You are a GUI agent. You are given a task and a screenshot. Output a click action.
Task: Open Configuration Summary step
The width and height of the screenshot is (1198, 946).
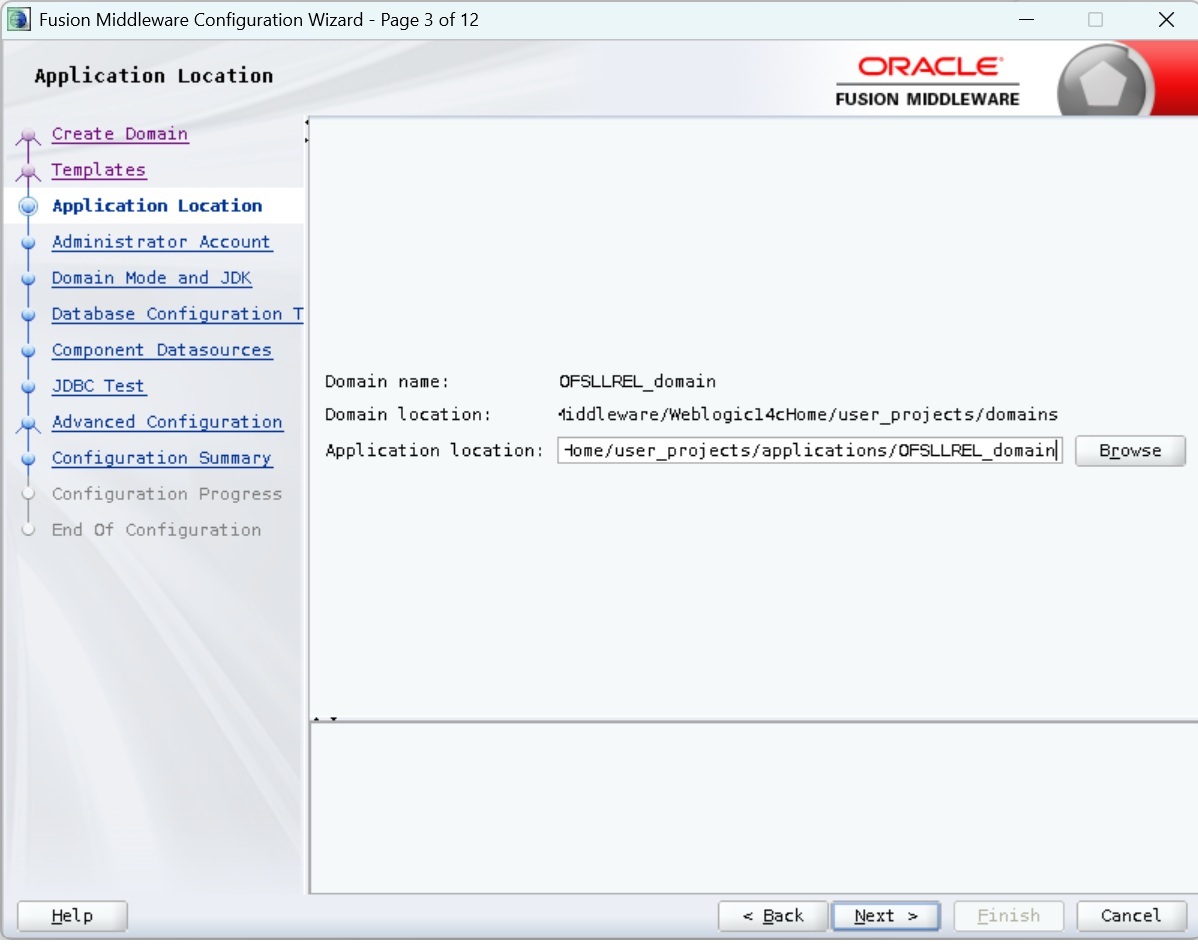tap(162, 457)
